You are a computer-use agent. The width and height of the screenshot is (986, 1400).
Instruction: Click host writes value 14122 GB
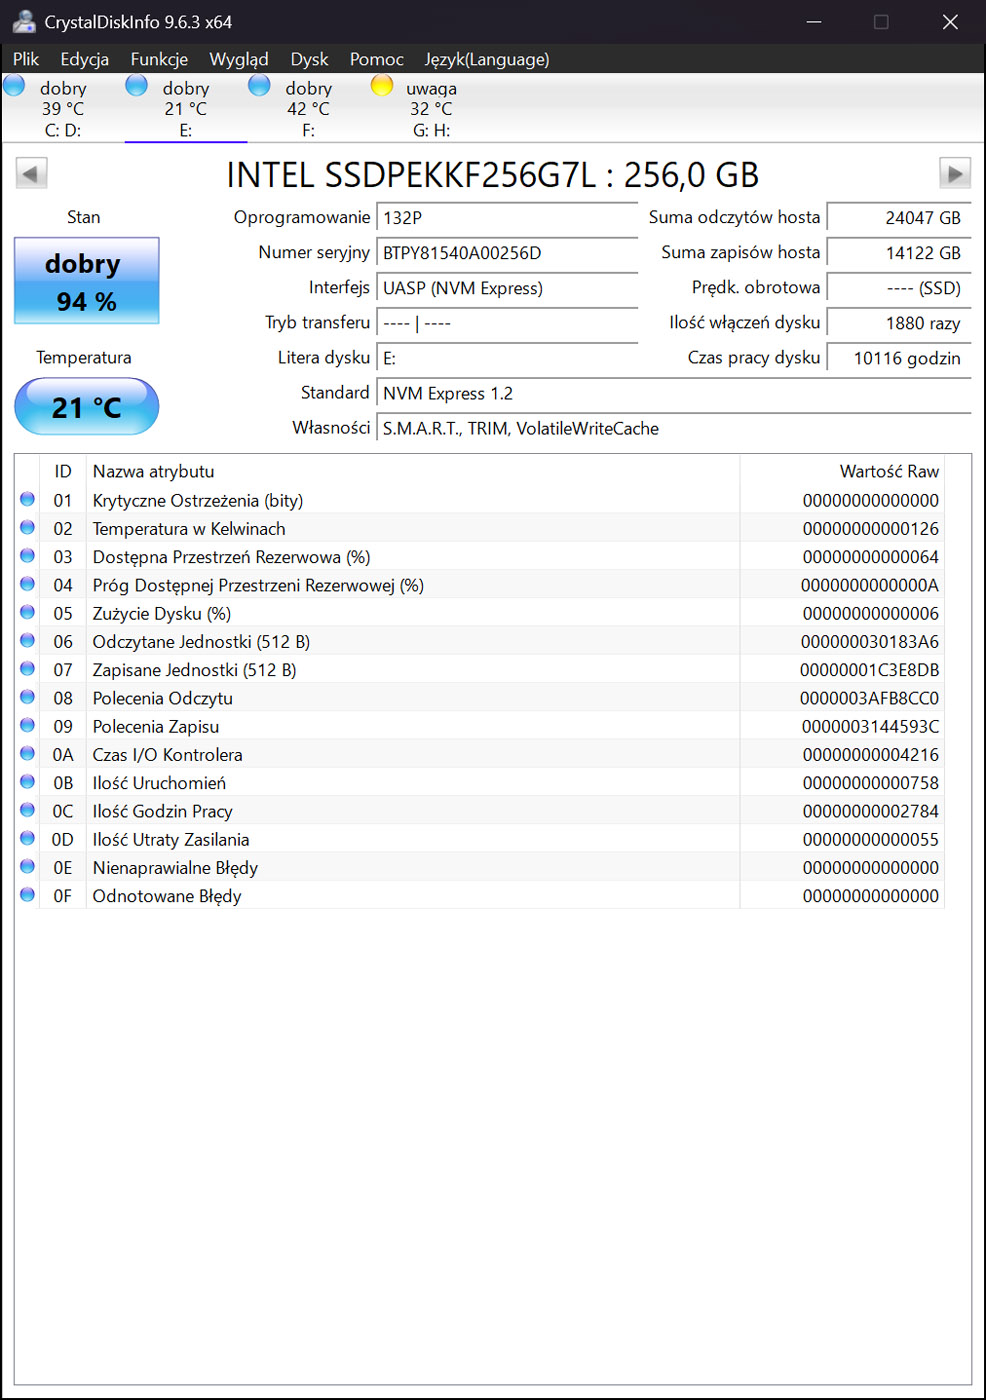pos(899,253)
